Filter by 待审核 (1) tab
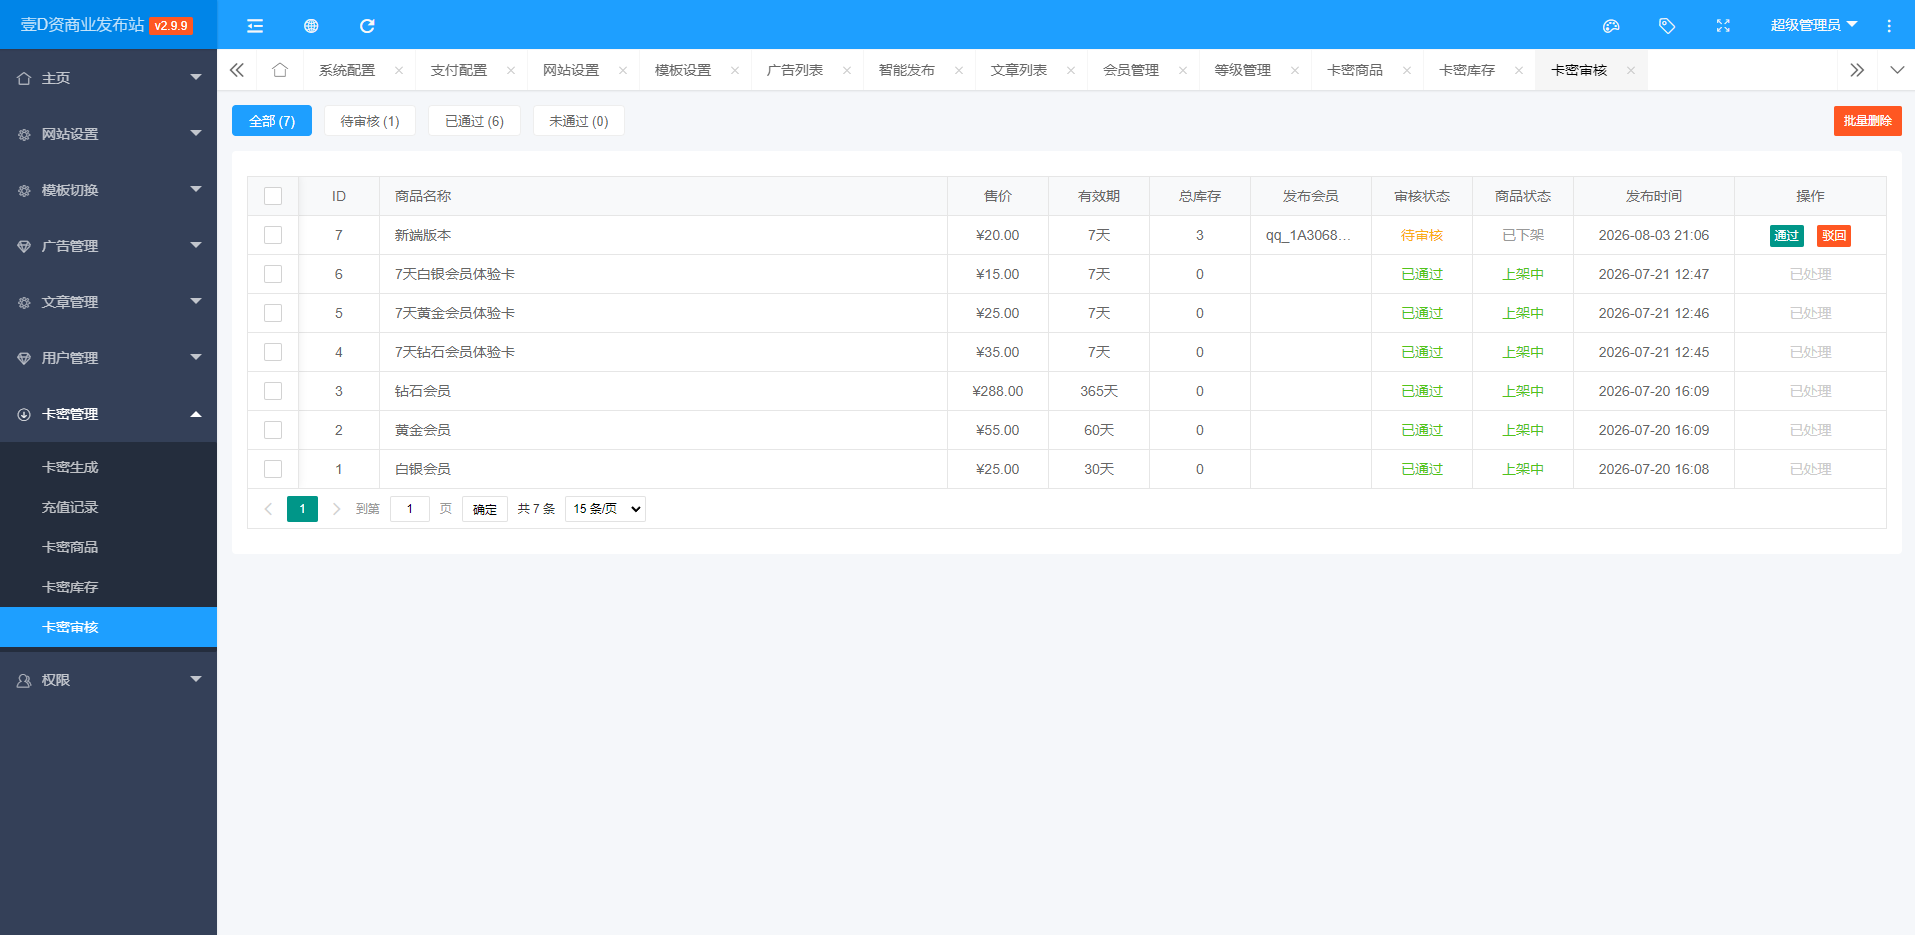 tap(370, 121)
